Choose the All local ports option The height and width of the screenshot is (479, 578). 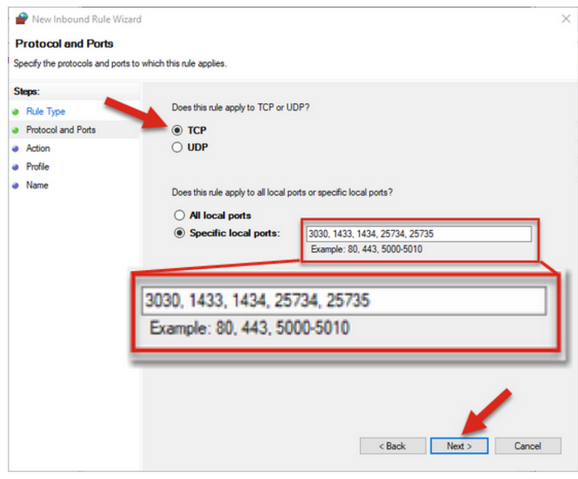(179, 215)
